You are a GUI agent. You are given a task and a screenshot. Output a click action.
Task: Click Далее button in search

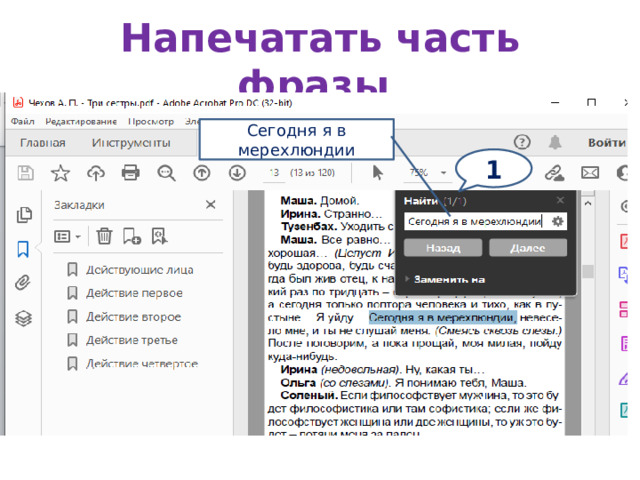[528, 247]
